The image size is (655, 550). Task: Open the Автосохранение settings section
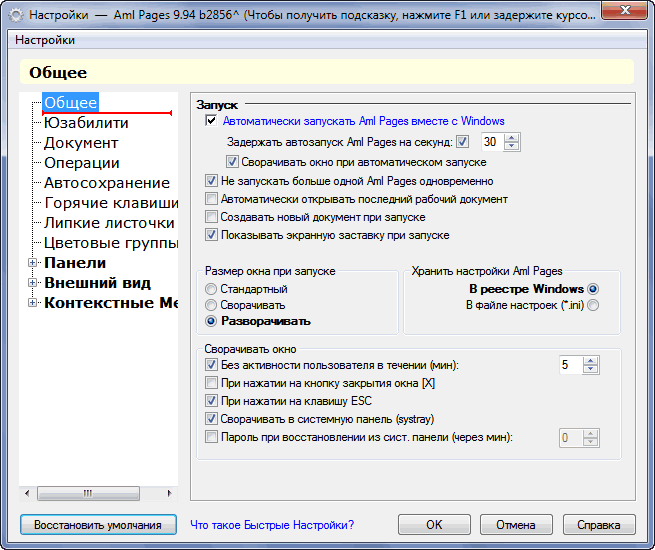click(x=107, y=183)
